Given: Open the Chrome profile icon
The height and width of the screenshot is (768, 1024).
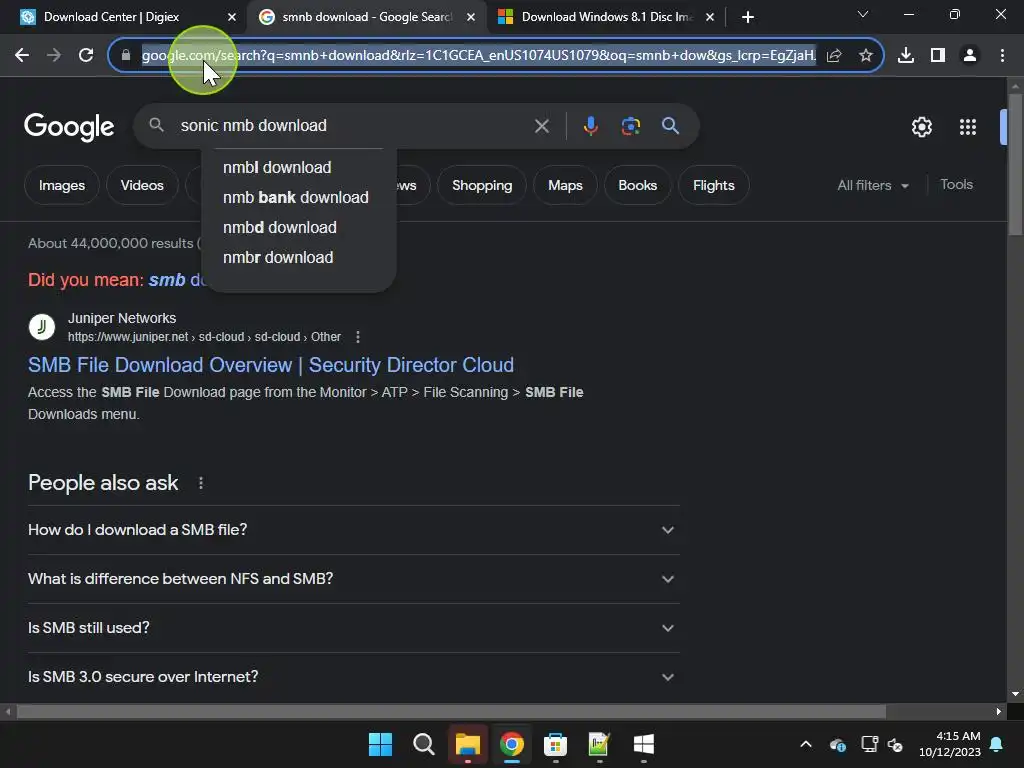Looking at the screenshot, I should (x=970, y=56).
